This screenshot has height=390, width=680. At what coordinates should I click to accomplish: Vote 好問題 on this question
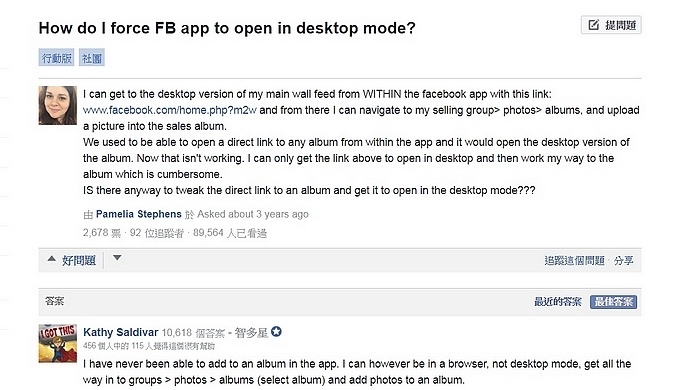click(72, 260)
